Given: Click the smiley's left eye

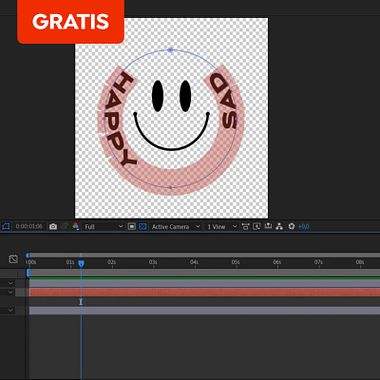Looking at the screenshot, I should (157, 96).
